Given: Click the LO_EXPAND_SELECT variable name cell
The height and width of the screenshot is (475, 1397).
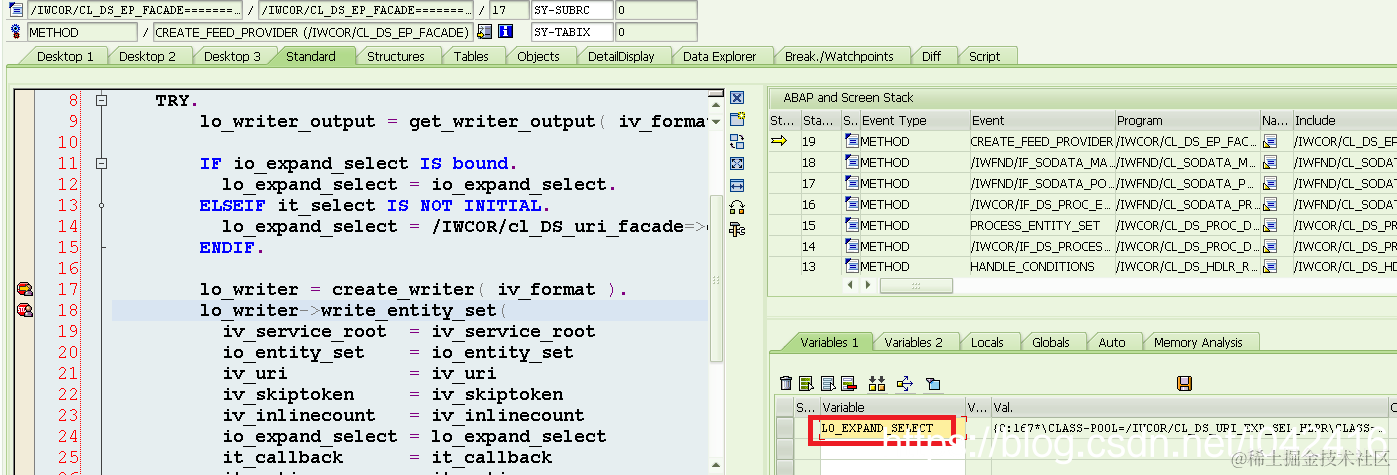Looking at the screenshot, I should (x=892, y=428).
